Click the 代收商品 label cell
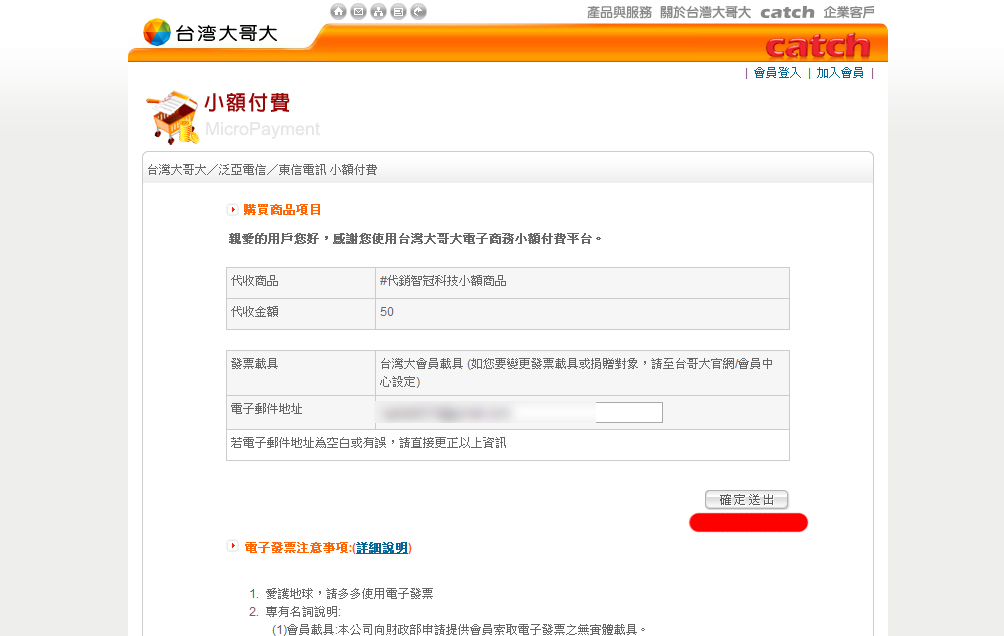 (x=301, y=282)
